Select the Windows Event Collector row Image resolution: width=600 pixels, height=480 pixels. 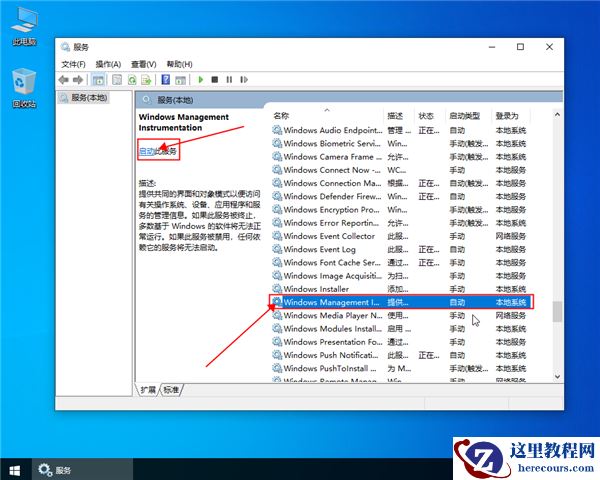tap(401, 236)
